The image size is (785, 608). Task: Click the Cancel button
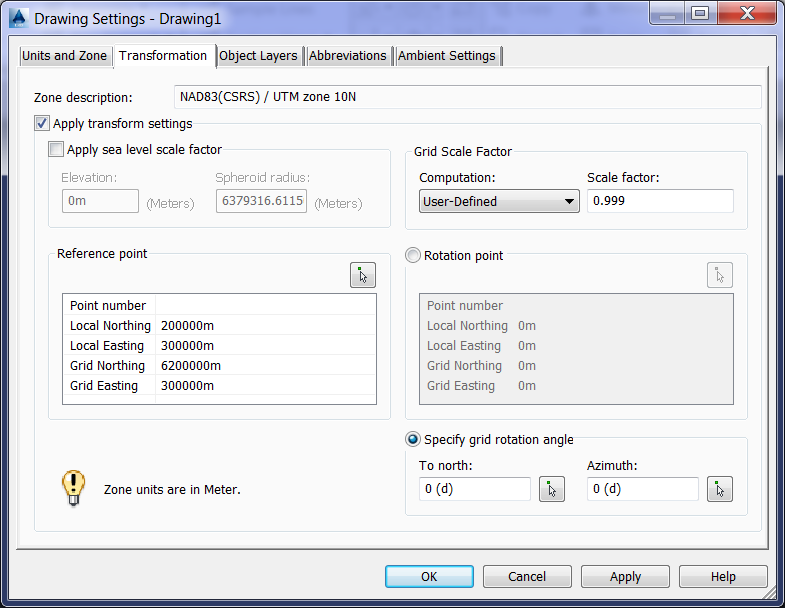[527, 576]
